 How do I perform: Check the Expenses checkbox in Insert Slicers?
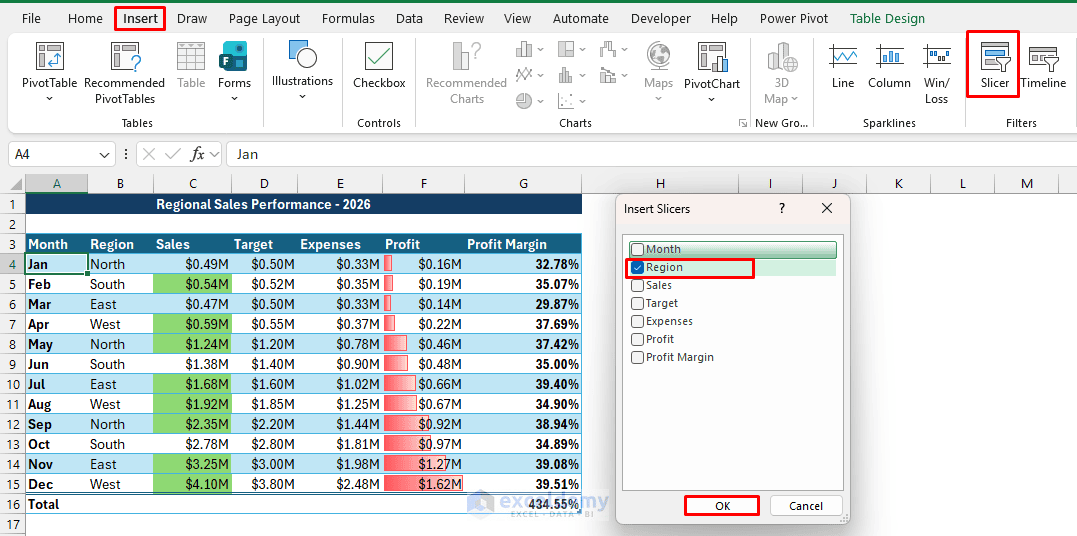637,321
